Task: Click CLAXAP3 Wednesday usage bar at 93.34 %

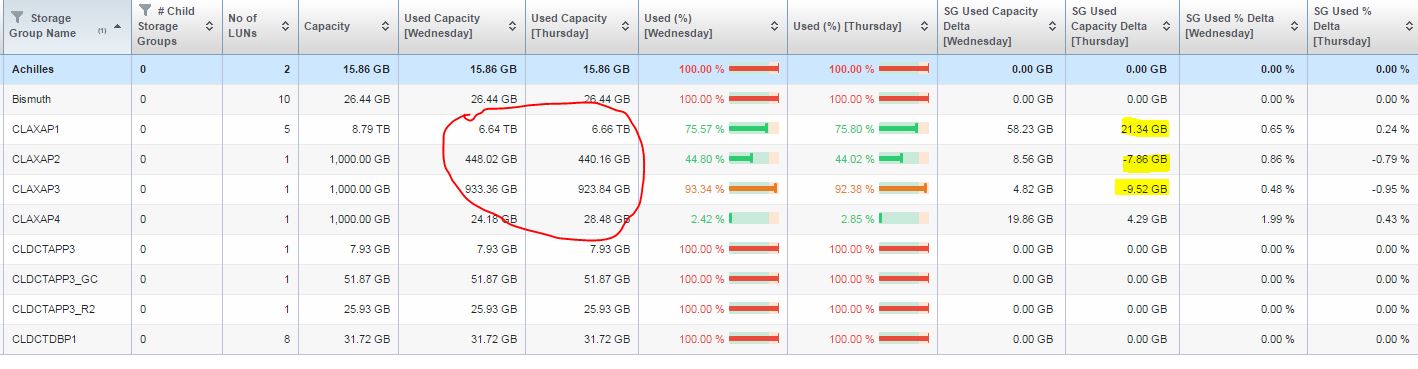Action: (754, 189)
